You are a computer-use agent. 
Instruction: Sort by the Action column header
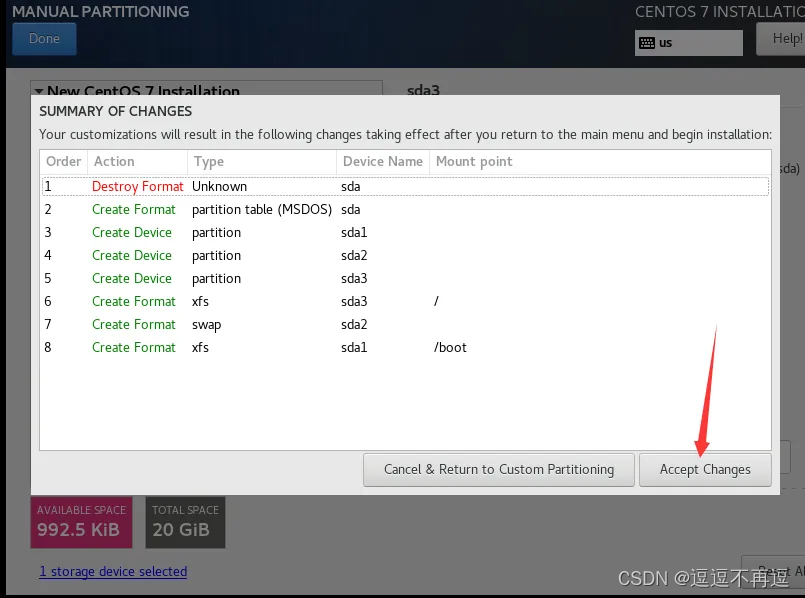coord(138,162)
